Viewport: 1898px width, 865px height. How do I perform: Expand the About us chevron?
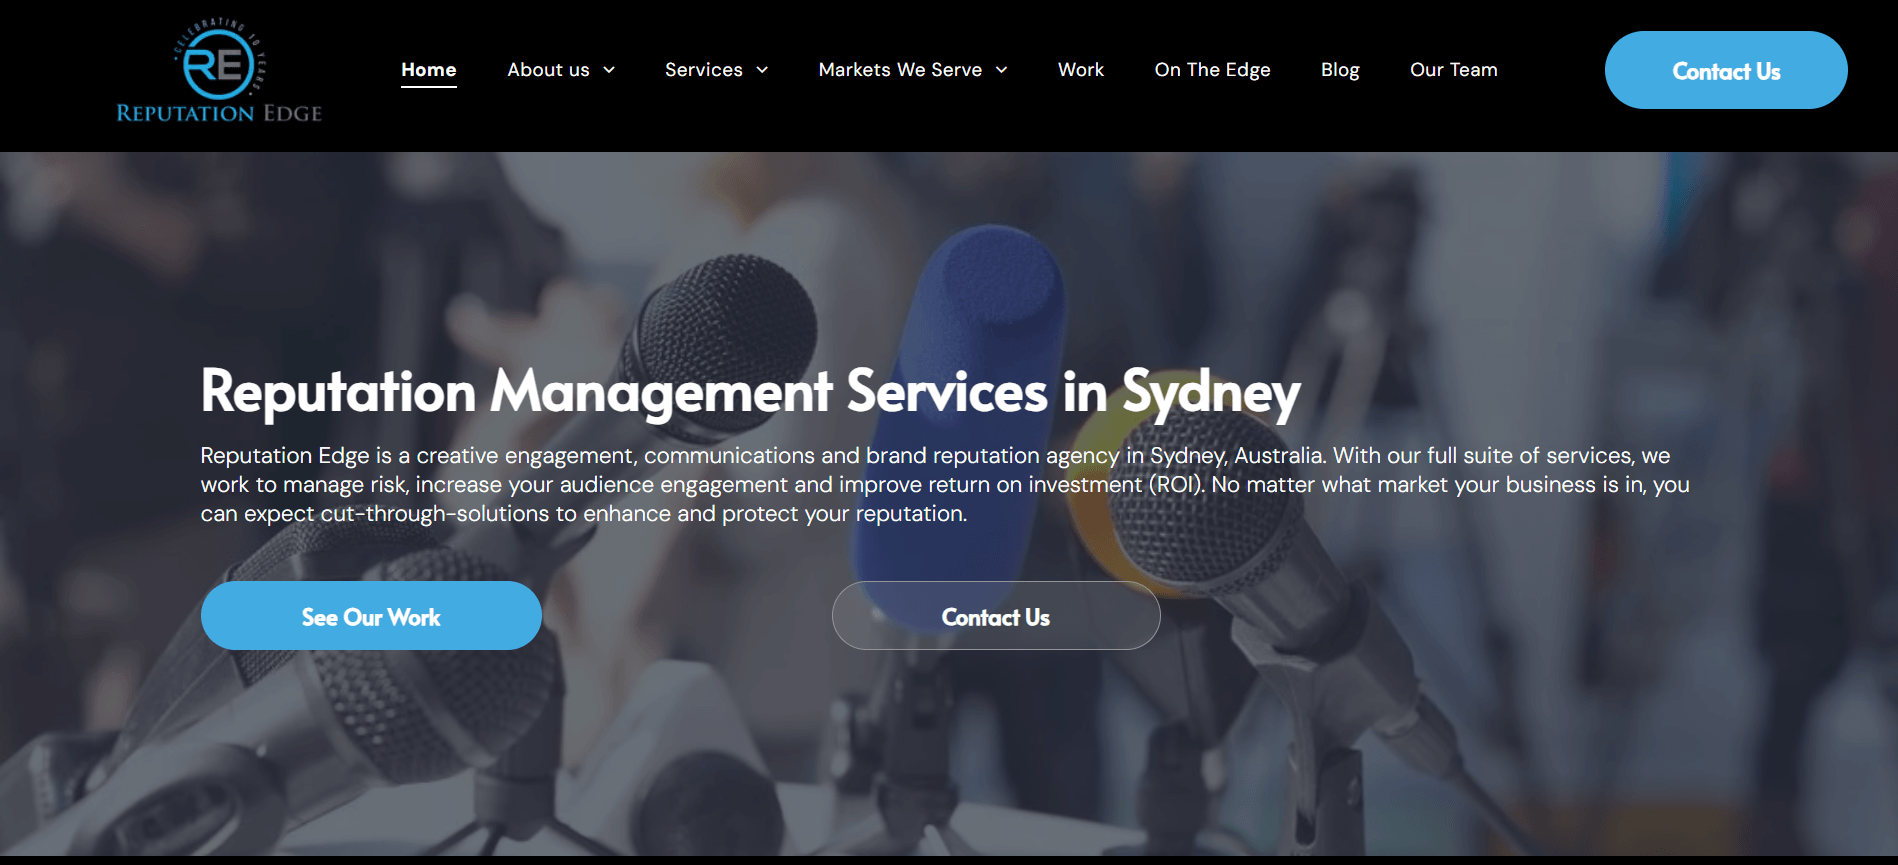(x=609, y=70)
